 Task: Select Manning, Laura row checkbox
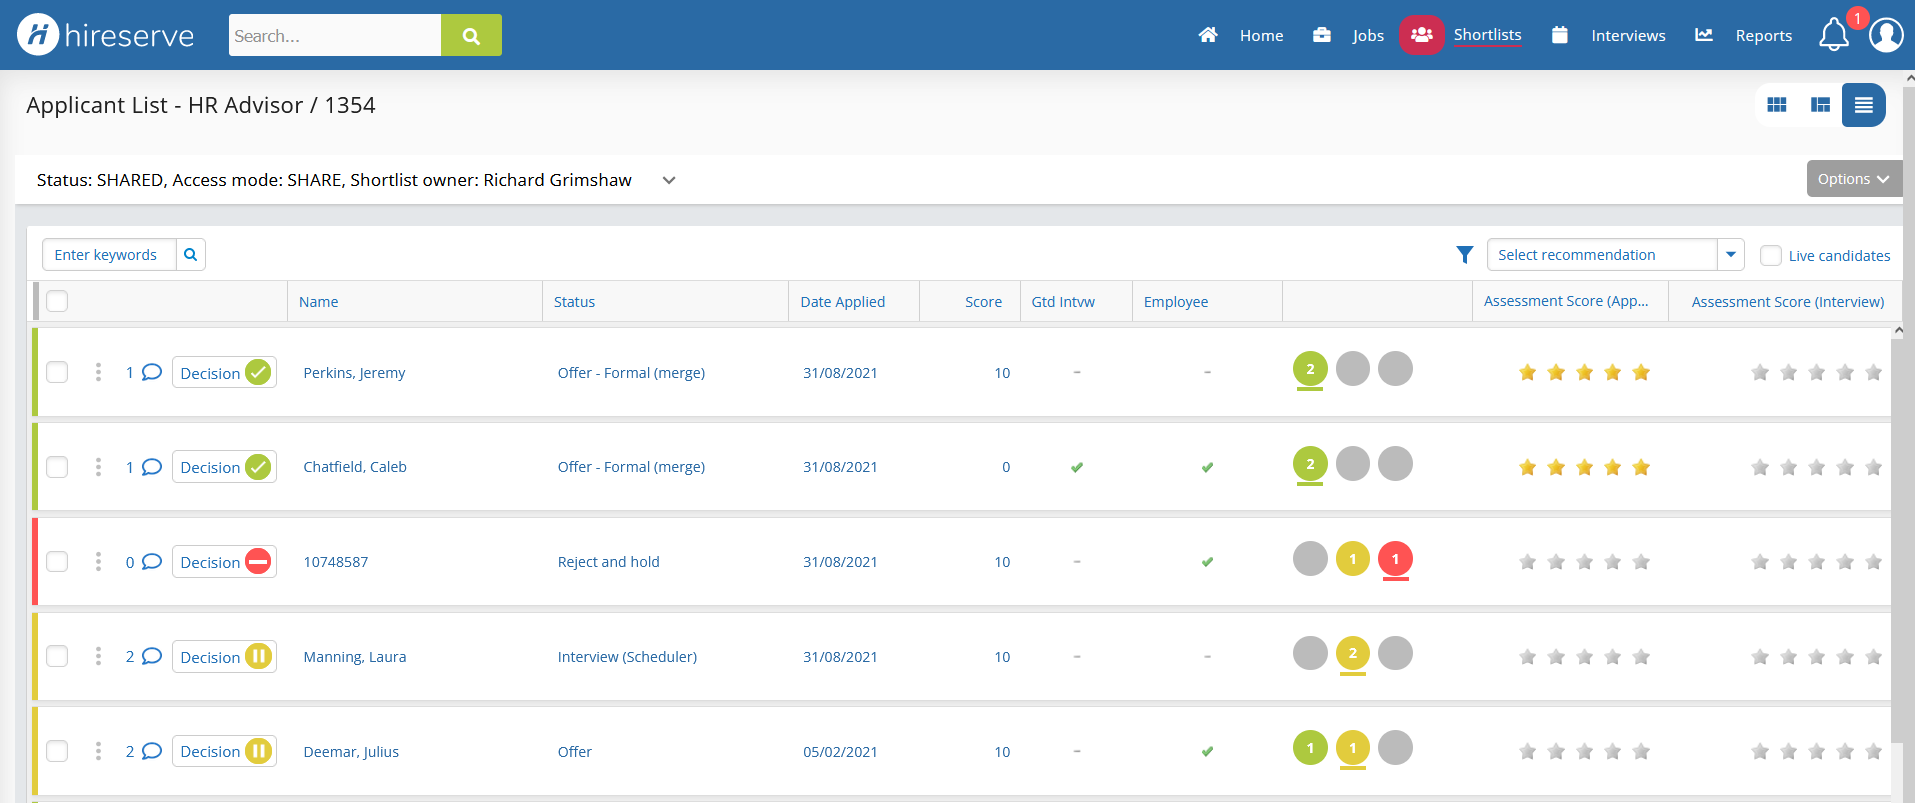pos(57,656)
